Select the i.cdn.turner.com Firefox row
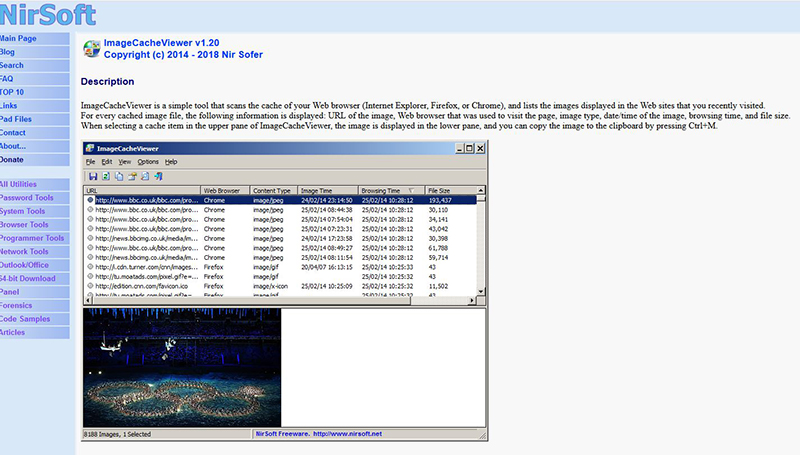 [x=281, y=267]
